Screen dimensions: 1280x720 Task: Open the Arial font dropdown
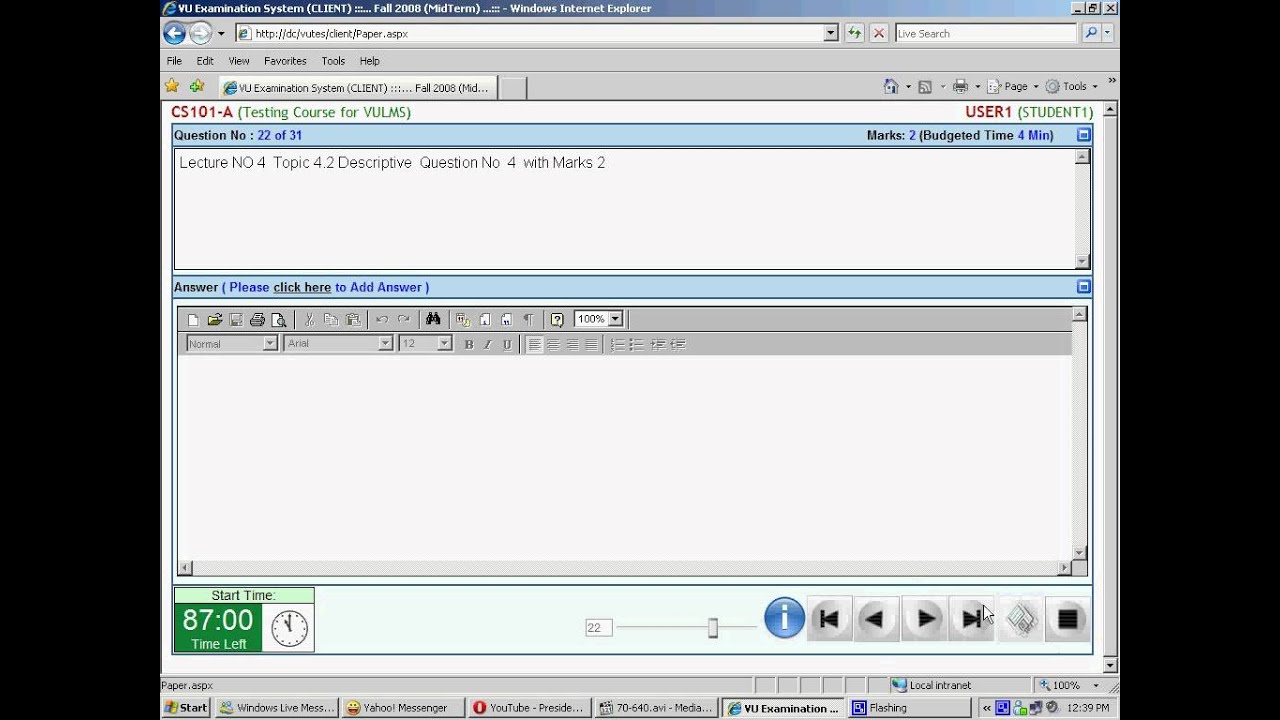[385, 343]
